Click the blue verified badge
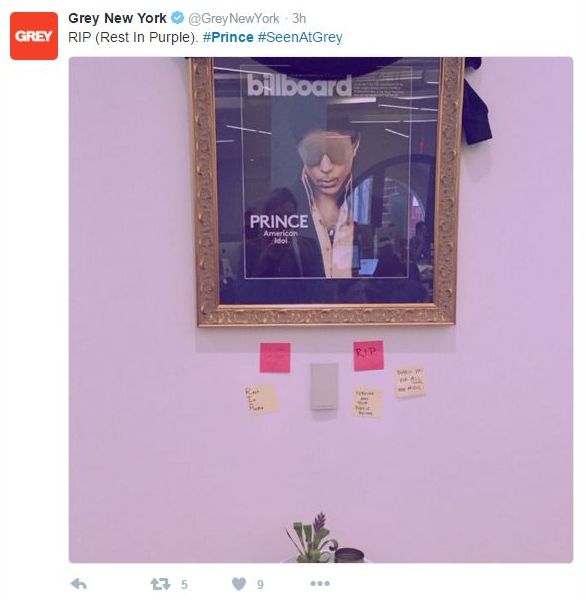The height and width of the screenshot is (600, 586). (177, 18)
